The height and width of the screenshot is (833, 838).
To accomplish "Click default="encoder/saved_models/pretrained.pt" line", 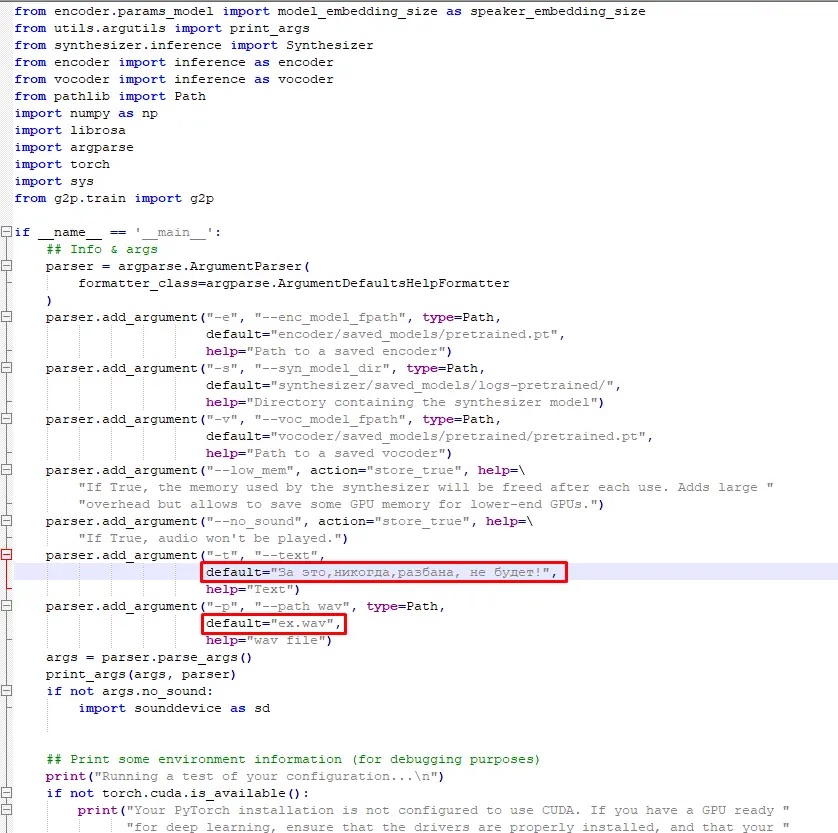I will (x=385, y=334).
